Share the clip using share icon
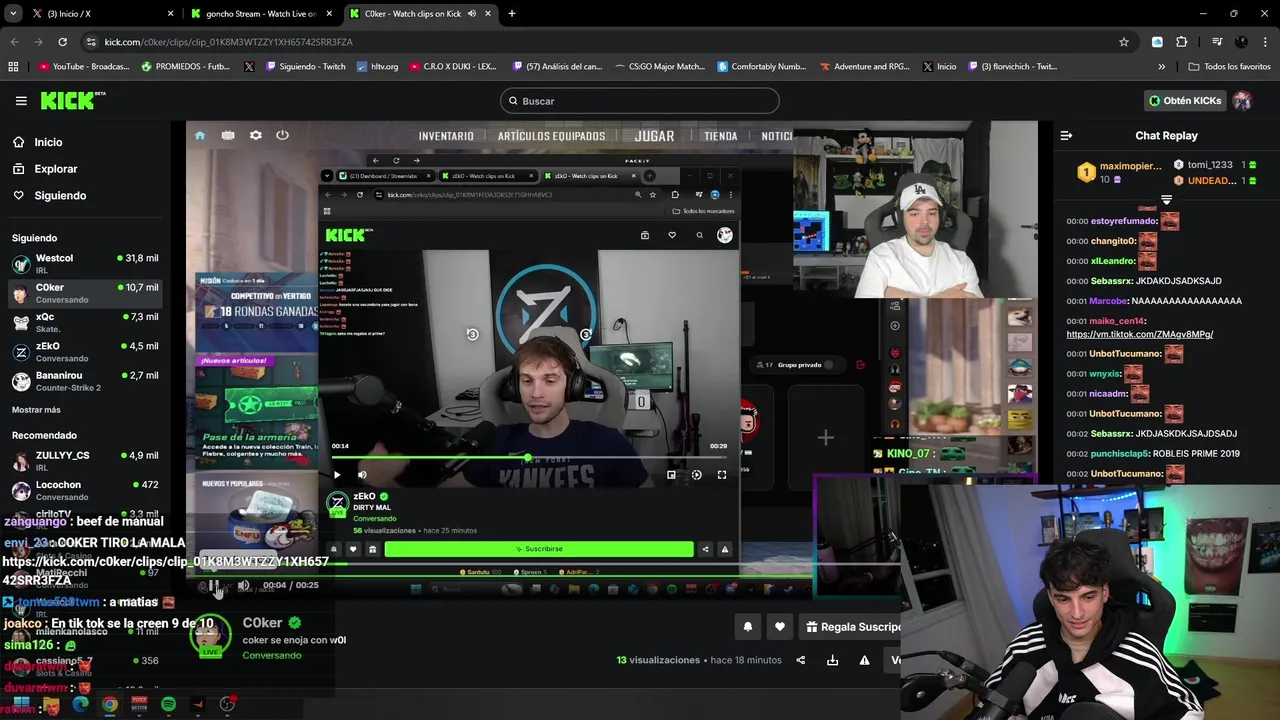This screenshot has height=720, width=1280. pyautogui.click(x=800, y=660)
